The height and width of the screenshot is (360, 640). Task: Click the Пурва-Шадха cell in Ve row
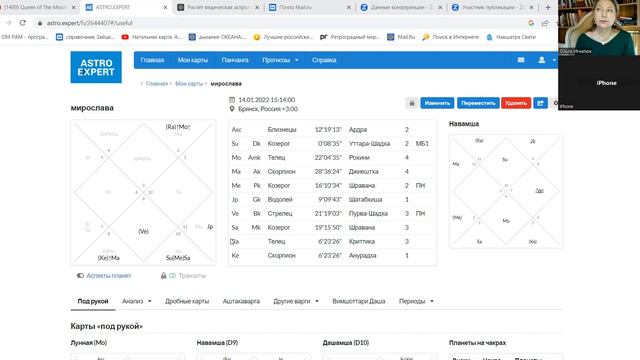368,213
